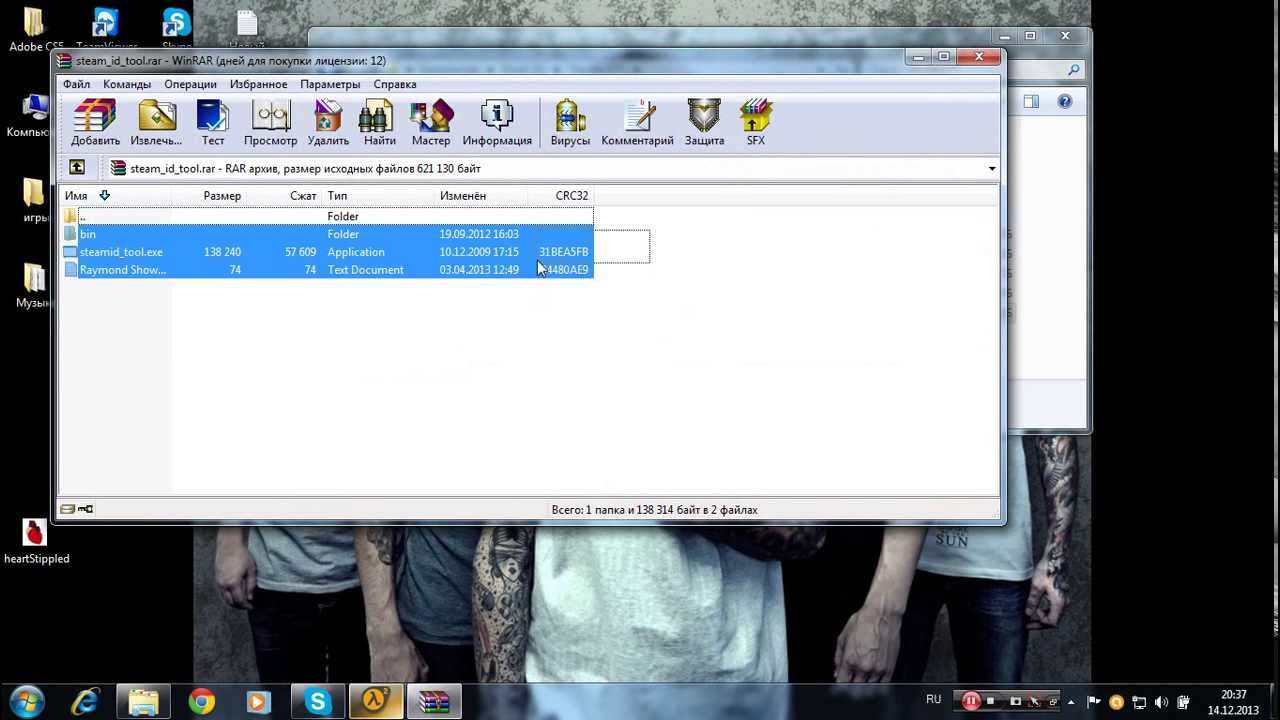Click search icon in background window
The image size is (1280, 720).
click(x=1073, y=70)
